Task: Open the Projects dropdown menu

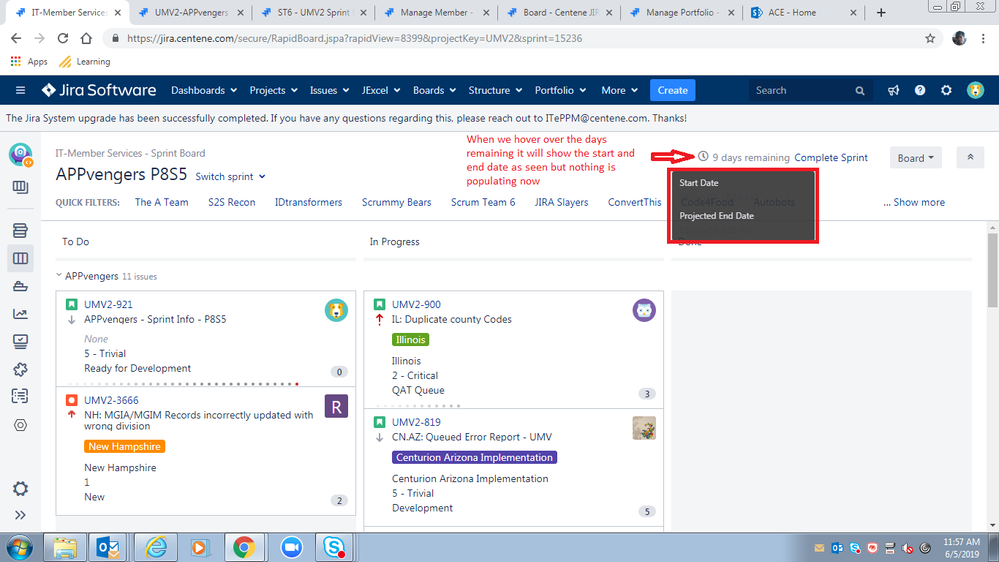Action: pos(273,90)
